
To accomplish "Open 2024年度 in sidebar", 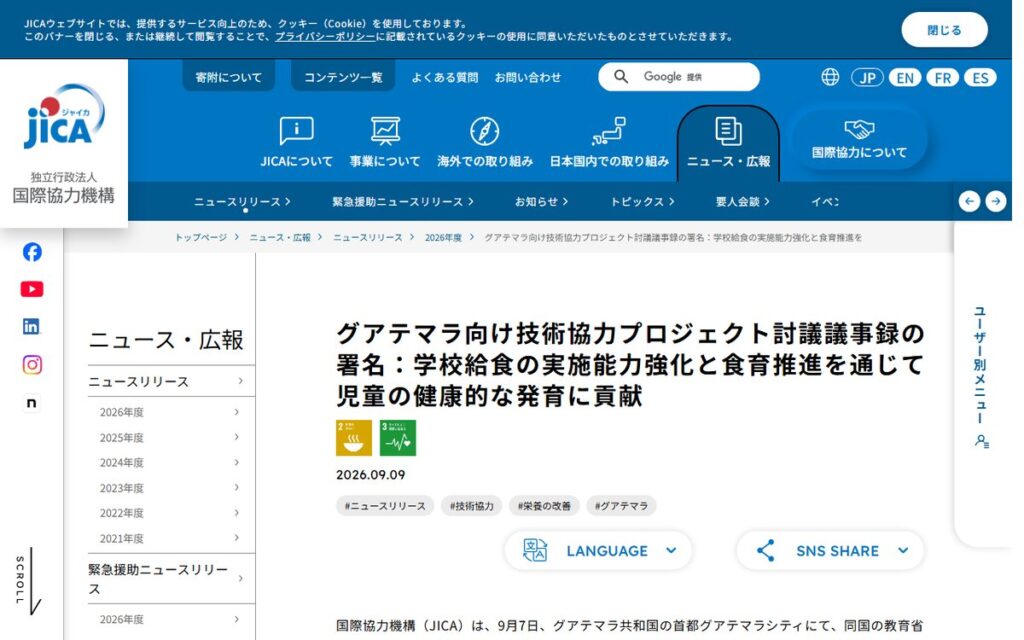I will [x=171, y=462].
